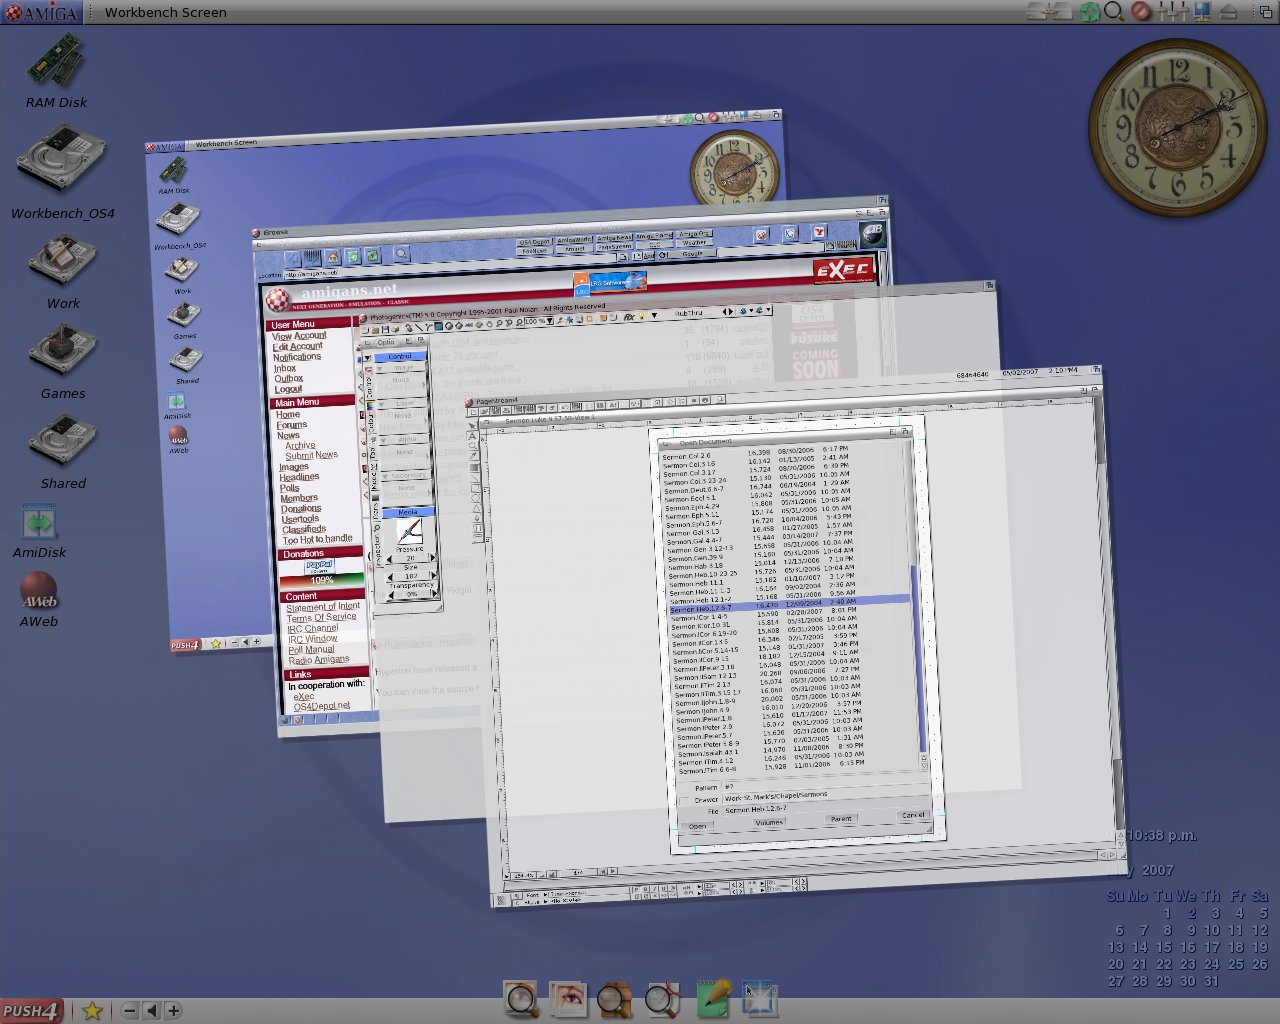Open the RAM Disk desktop icon

(x=56, y=60)
